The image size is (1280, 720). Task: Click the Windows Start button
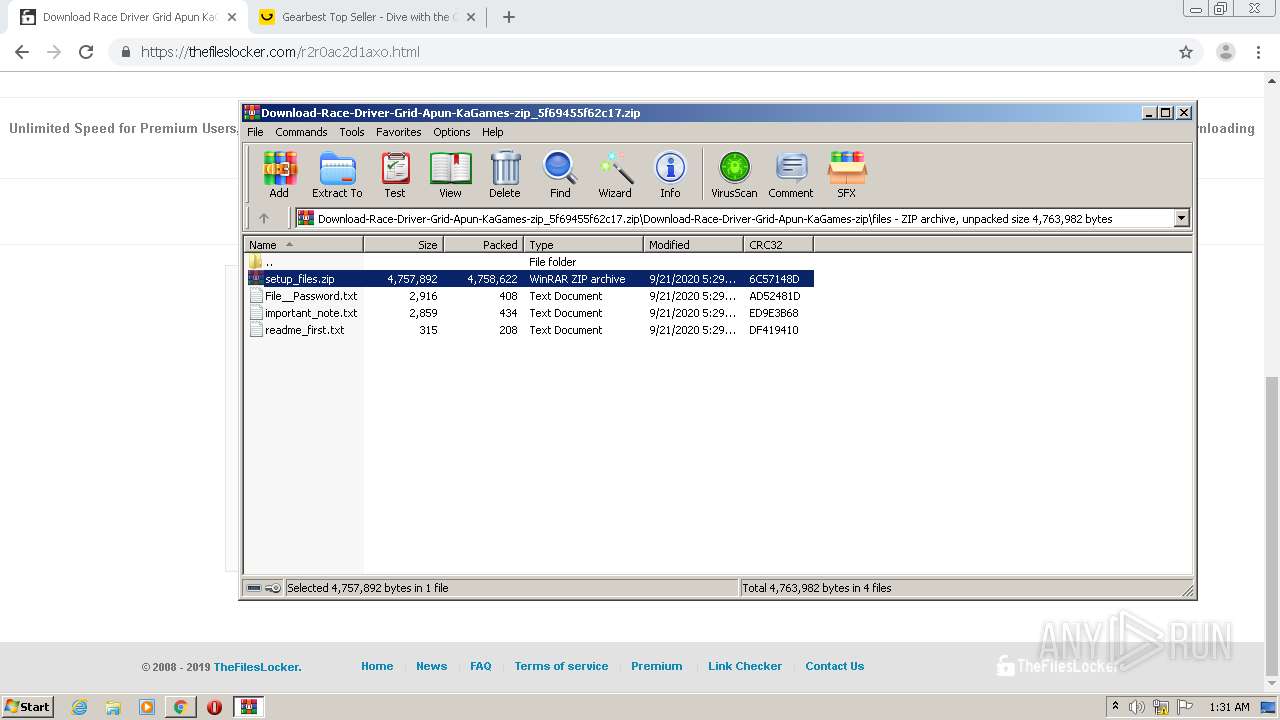point(27,706)
